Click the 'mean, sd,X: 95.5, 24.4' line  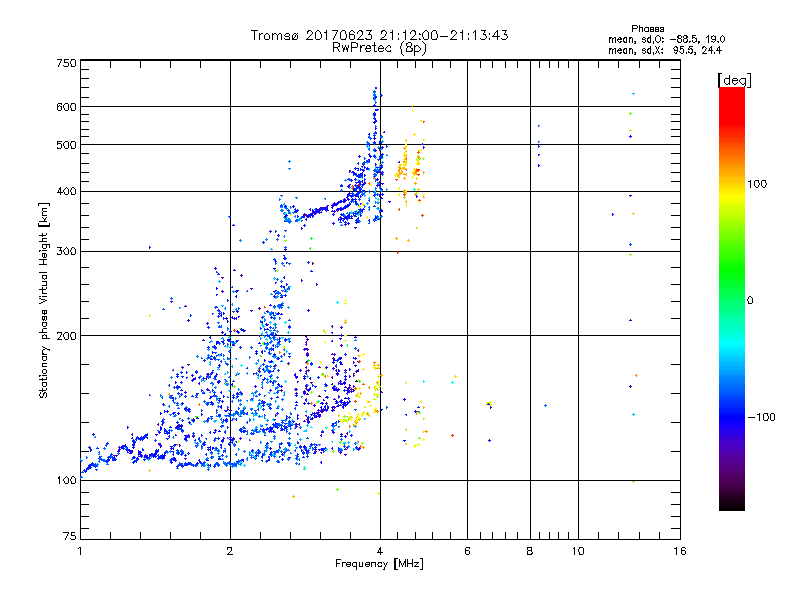click(x=665, y=50)
